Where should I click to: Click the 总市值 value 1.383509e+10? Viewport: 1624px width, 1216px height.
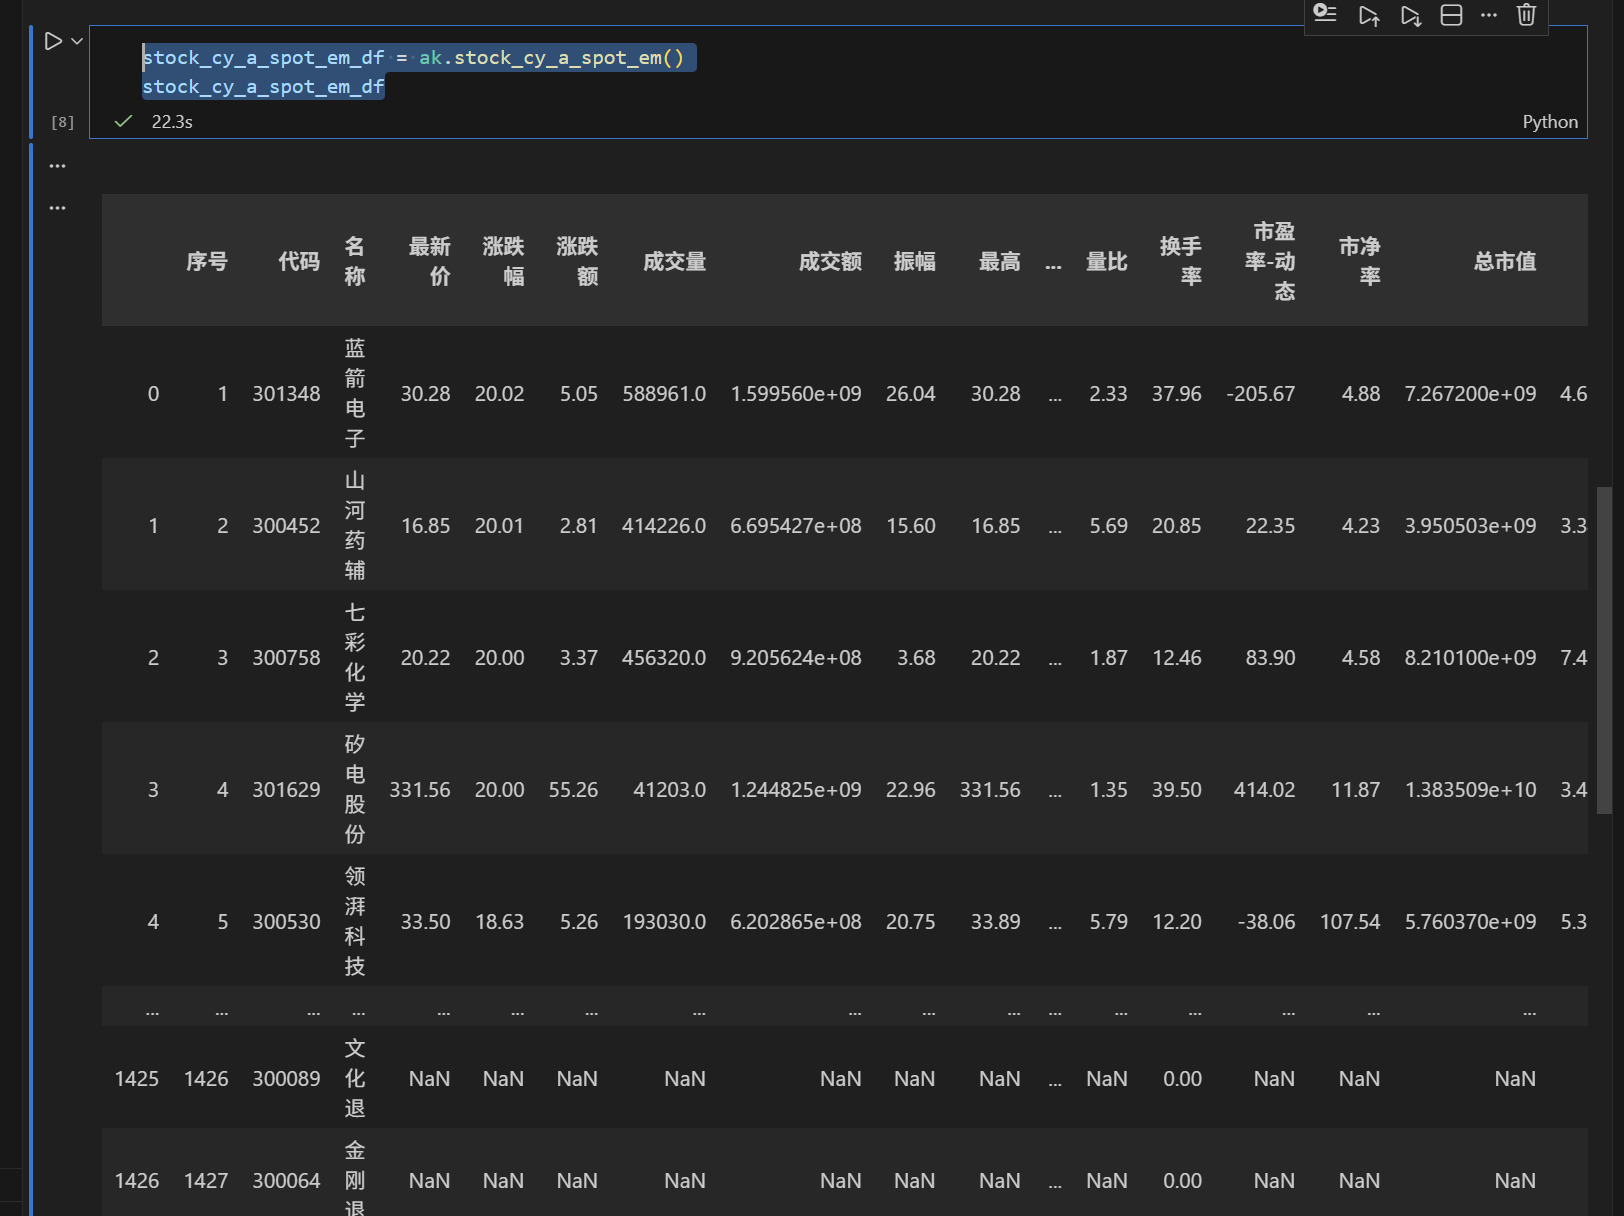click(x=1471, y=790)
